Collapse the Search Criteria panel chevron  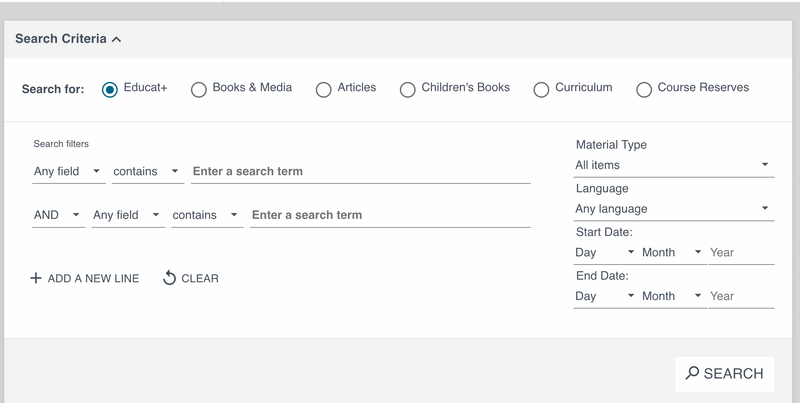coord(117,40)
